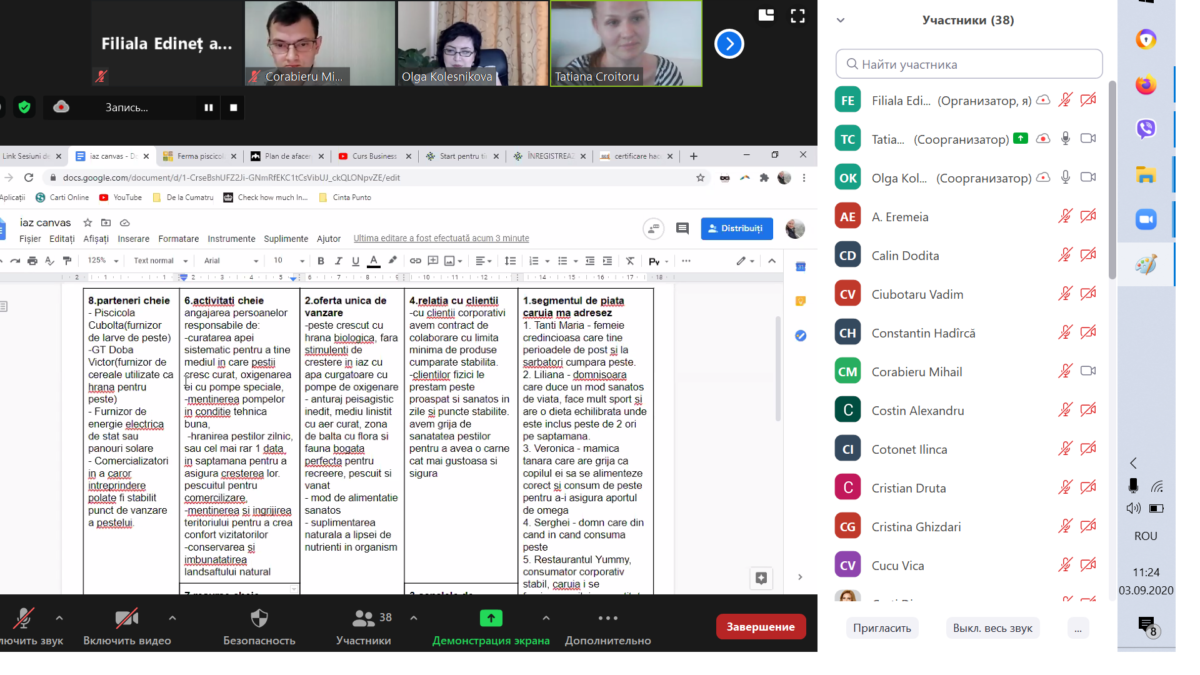Image resolution: width=1200 pixels, height=675 pixels.
Task: Click the Italic formatting icon
Action: point(338,261)
